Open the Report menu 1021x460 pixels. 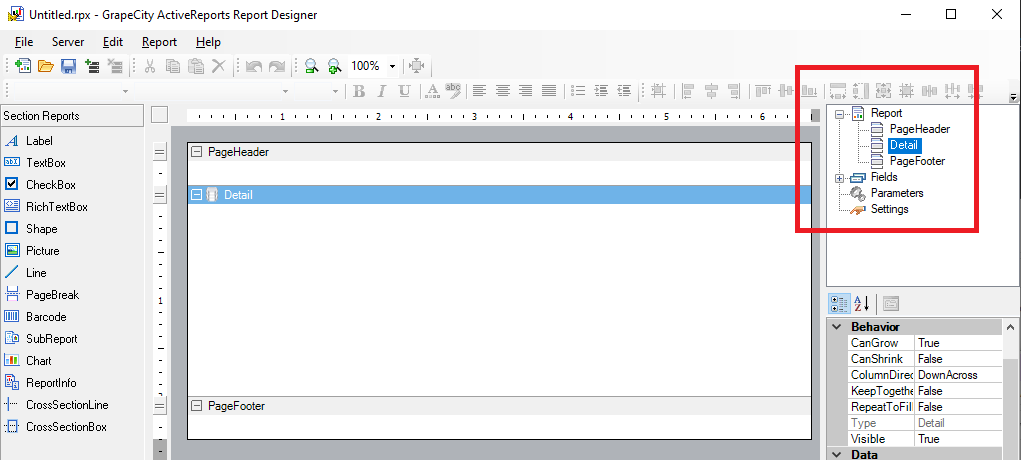[x=160, y=42]
